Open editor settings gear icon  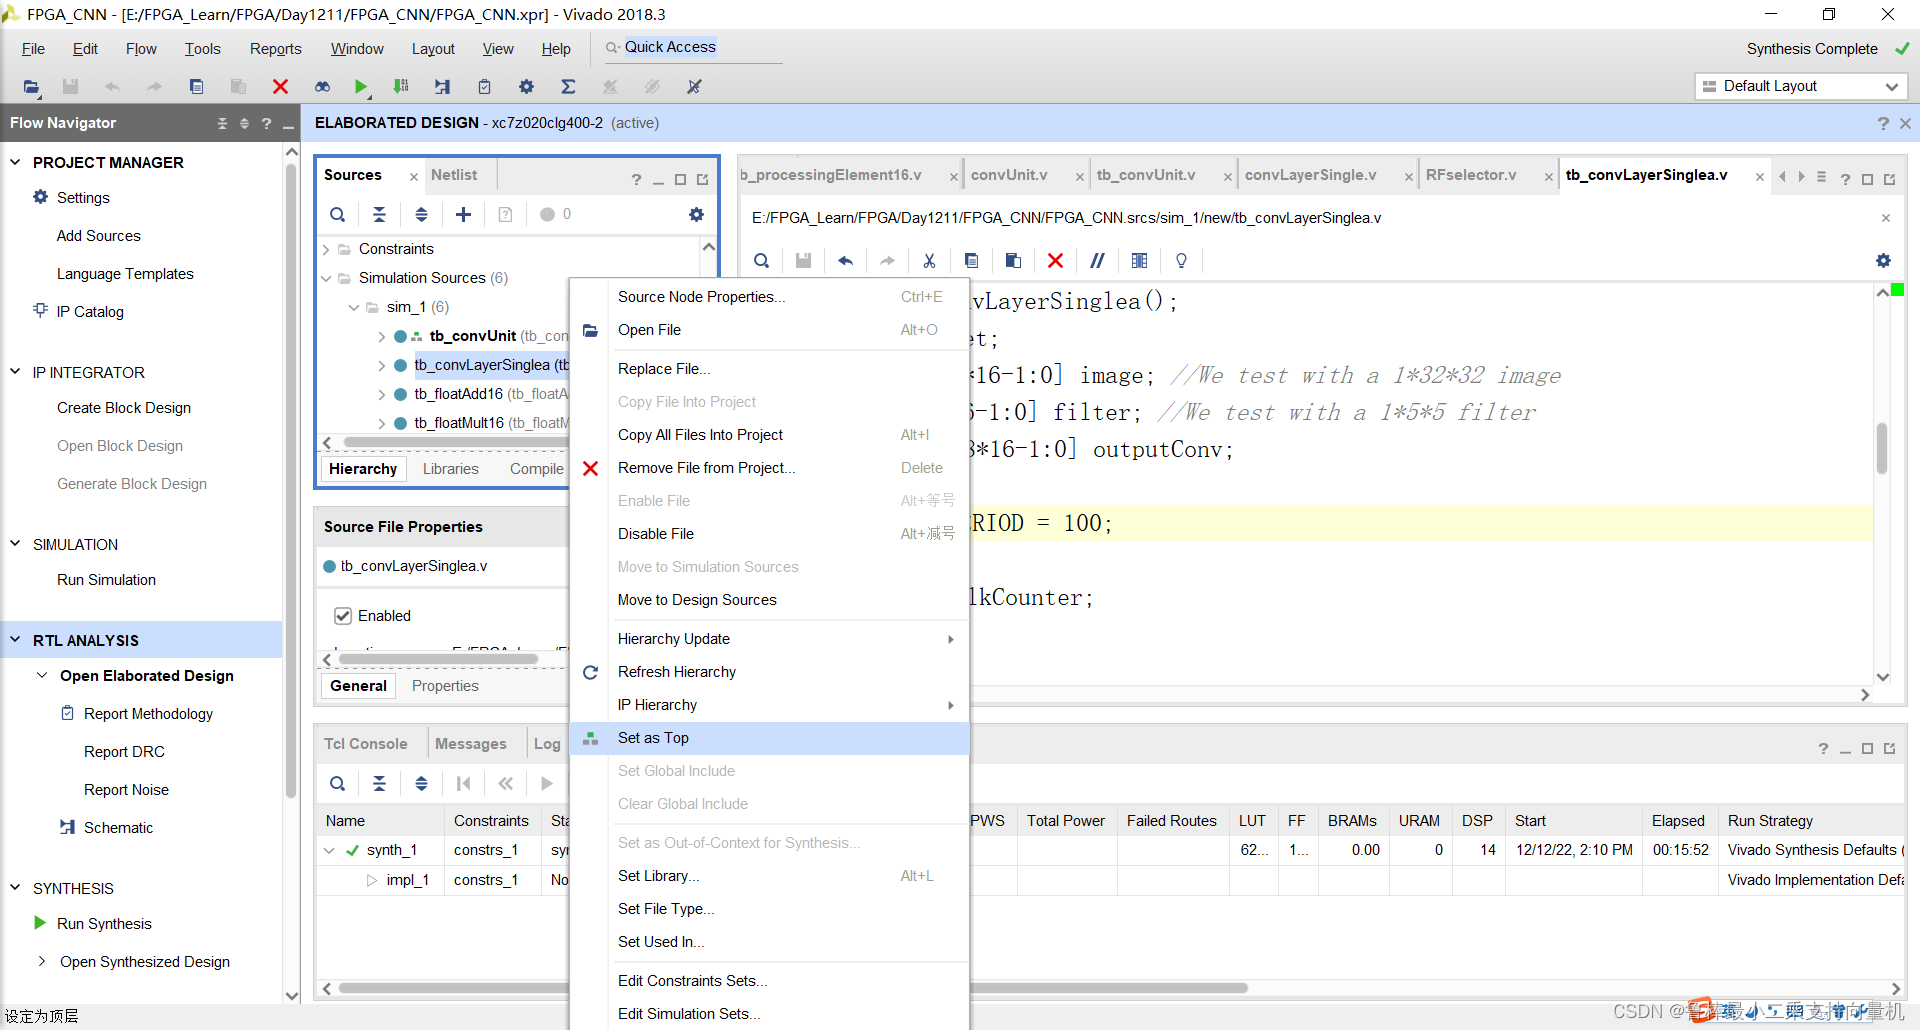point(1883,260)
